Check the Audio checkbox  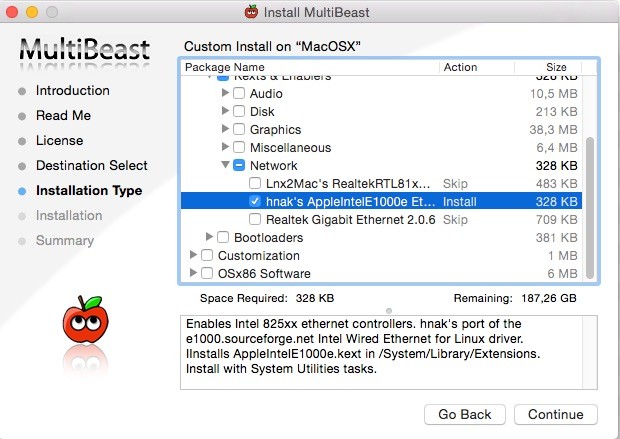(x=239, y=93)
